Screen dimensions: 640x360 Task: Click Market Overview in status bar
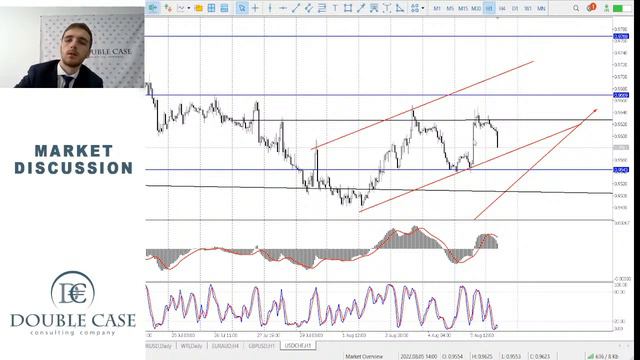pyautogui.click(x=364, y=356)
